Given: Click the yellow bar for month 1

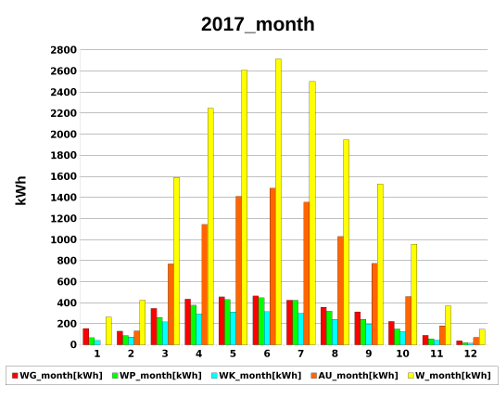Looking at the screenshot, I should 109,331.
